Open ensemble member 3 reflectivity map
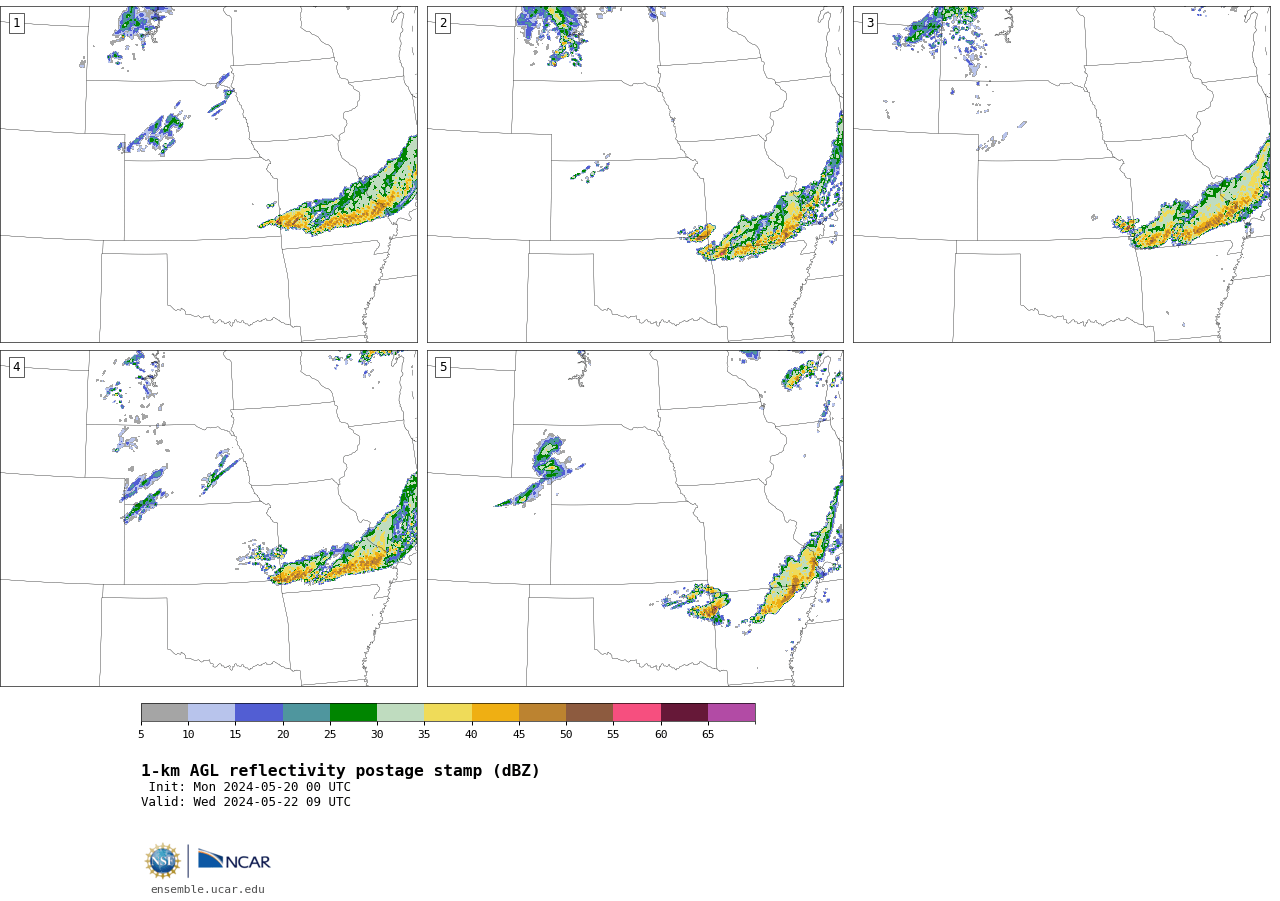1280x901 pixels. [x=1061, y=174]
